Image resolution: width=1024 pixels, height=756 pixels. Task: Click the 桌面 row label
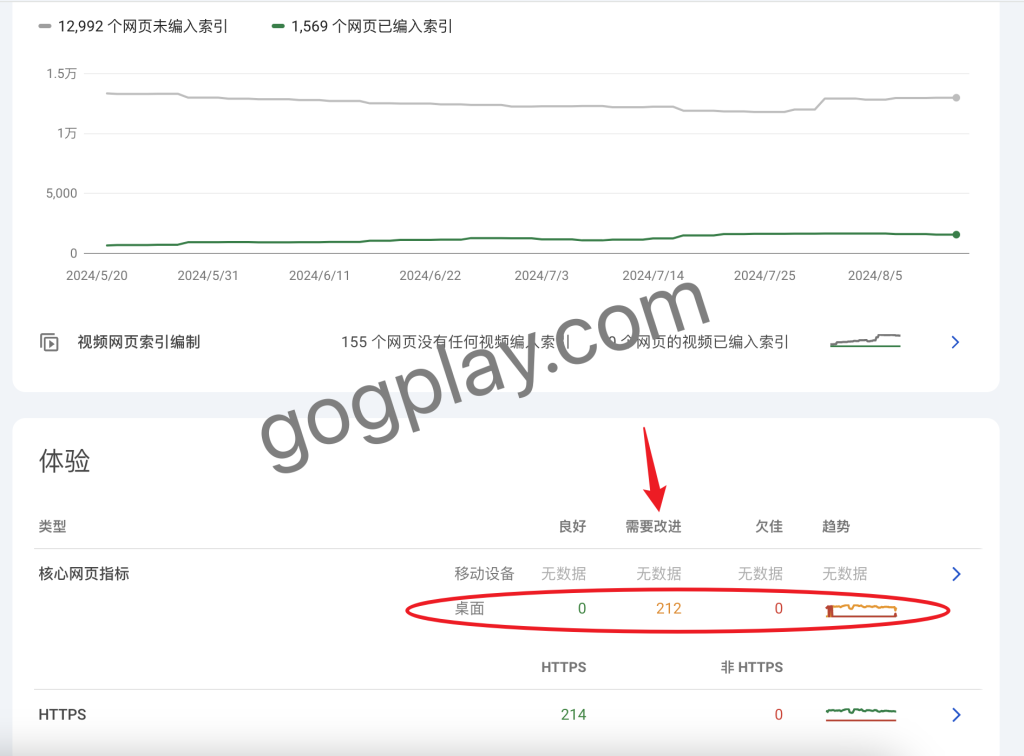[470, 608]
